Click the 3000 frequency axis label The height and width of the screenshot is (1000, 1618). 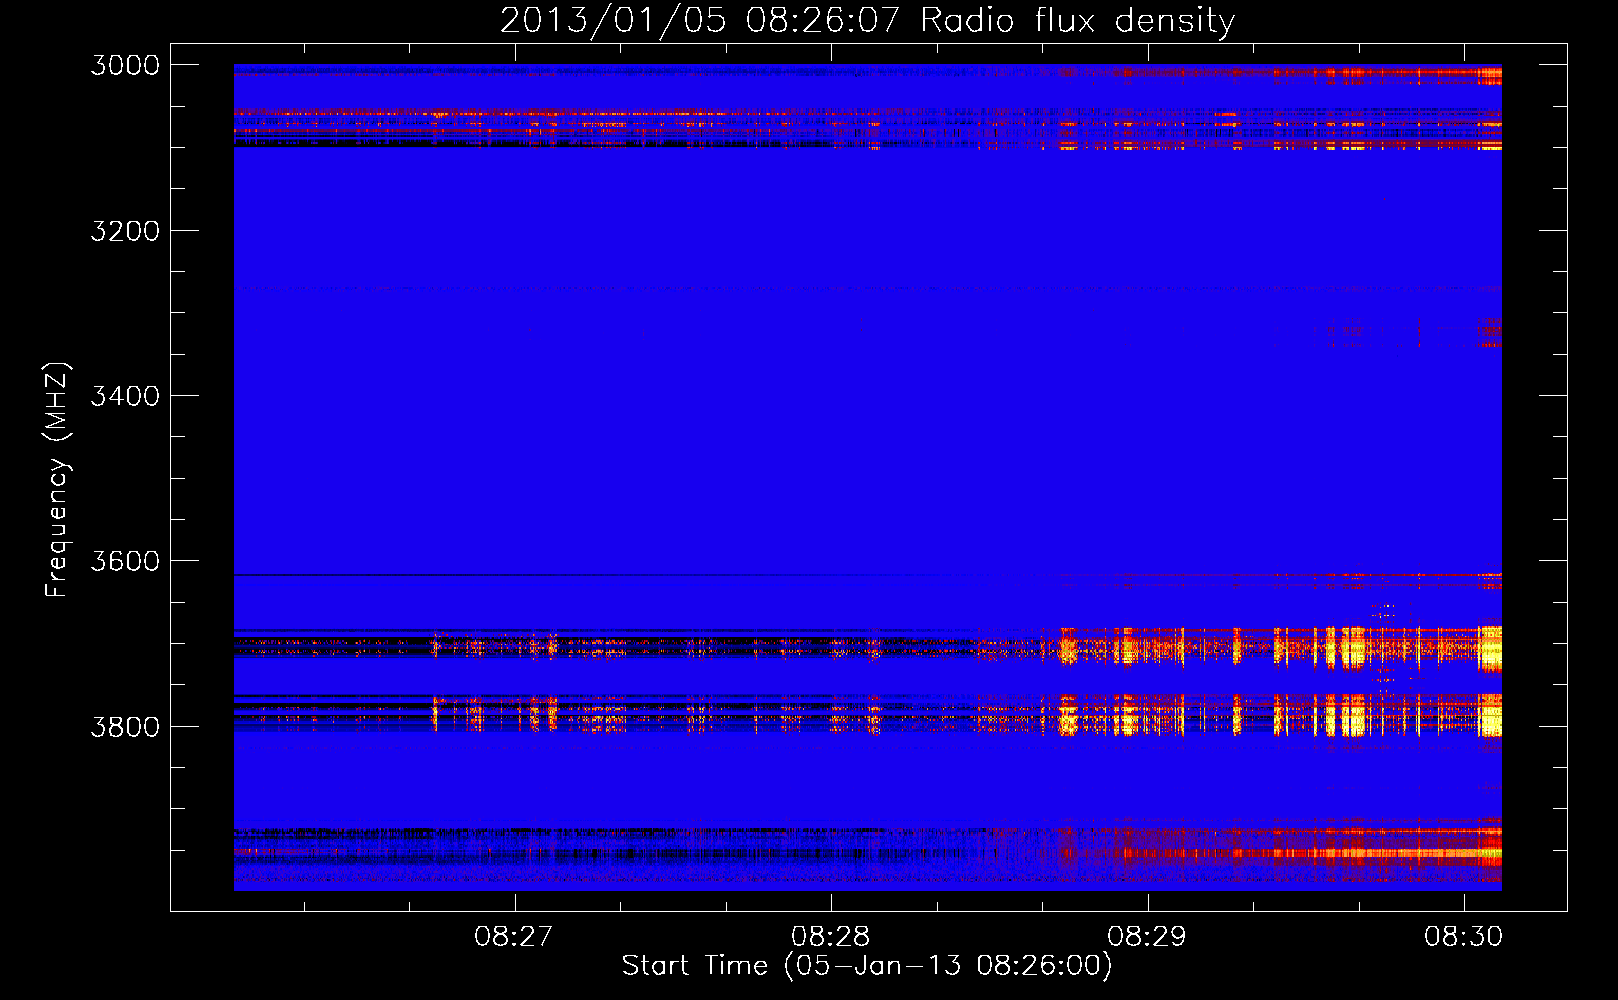click(125, 65)
